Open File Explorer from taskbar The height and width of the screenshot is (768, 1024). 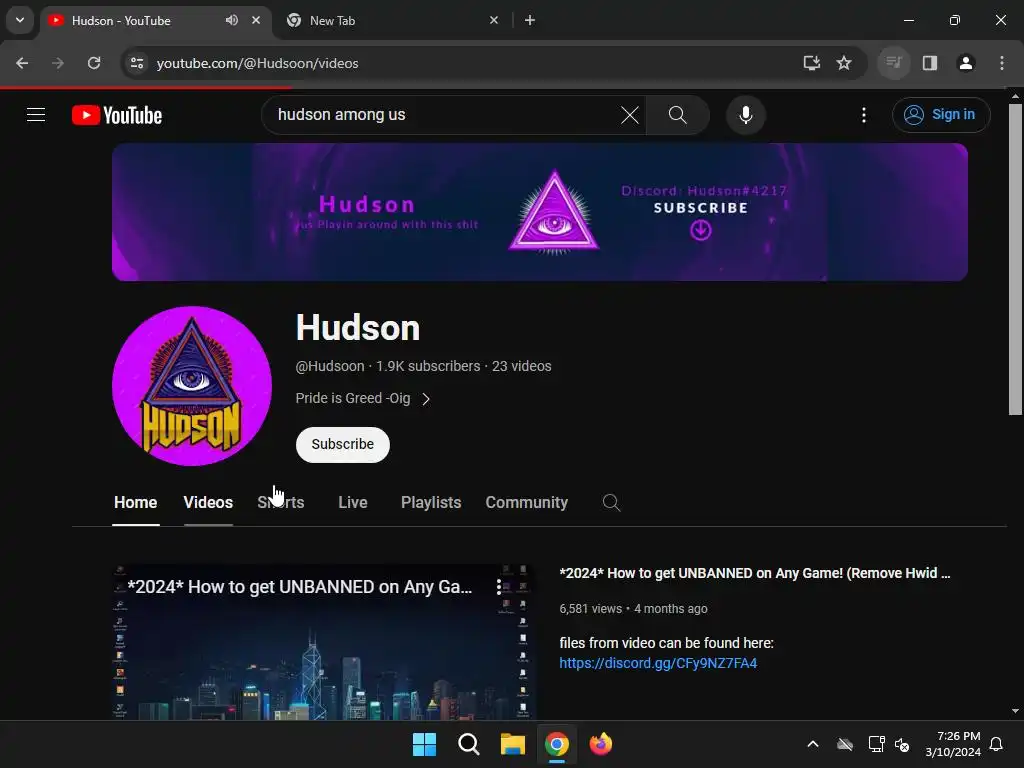(513, 744)
